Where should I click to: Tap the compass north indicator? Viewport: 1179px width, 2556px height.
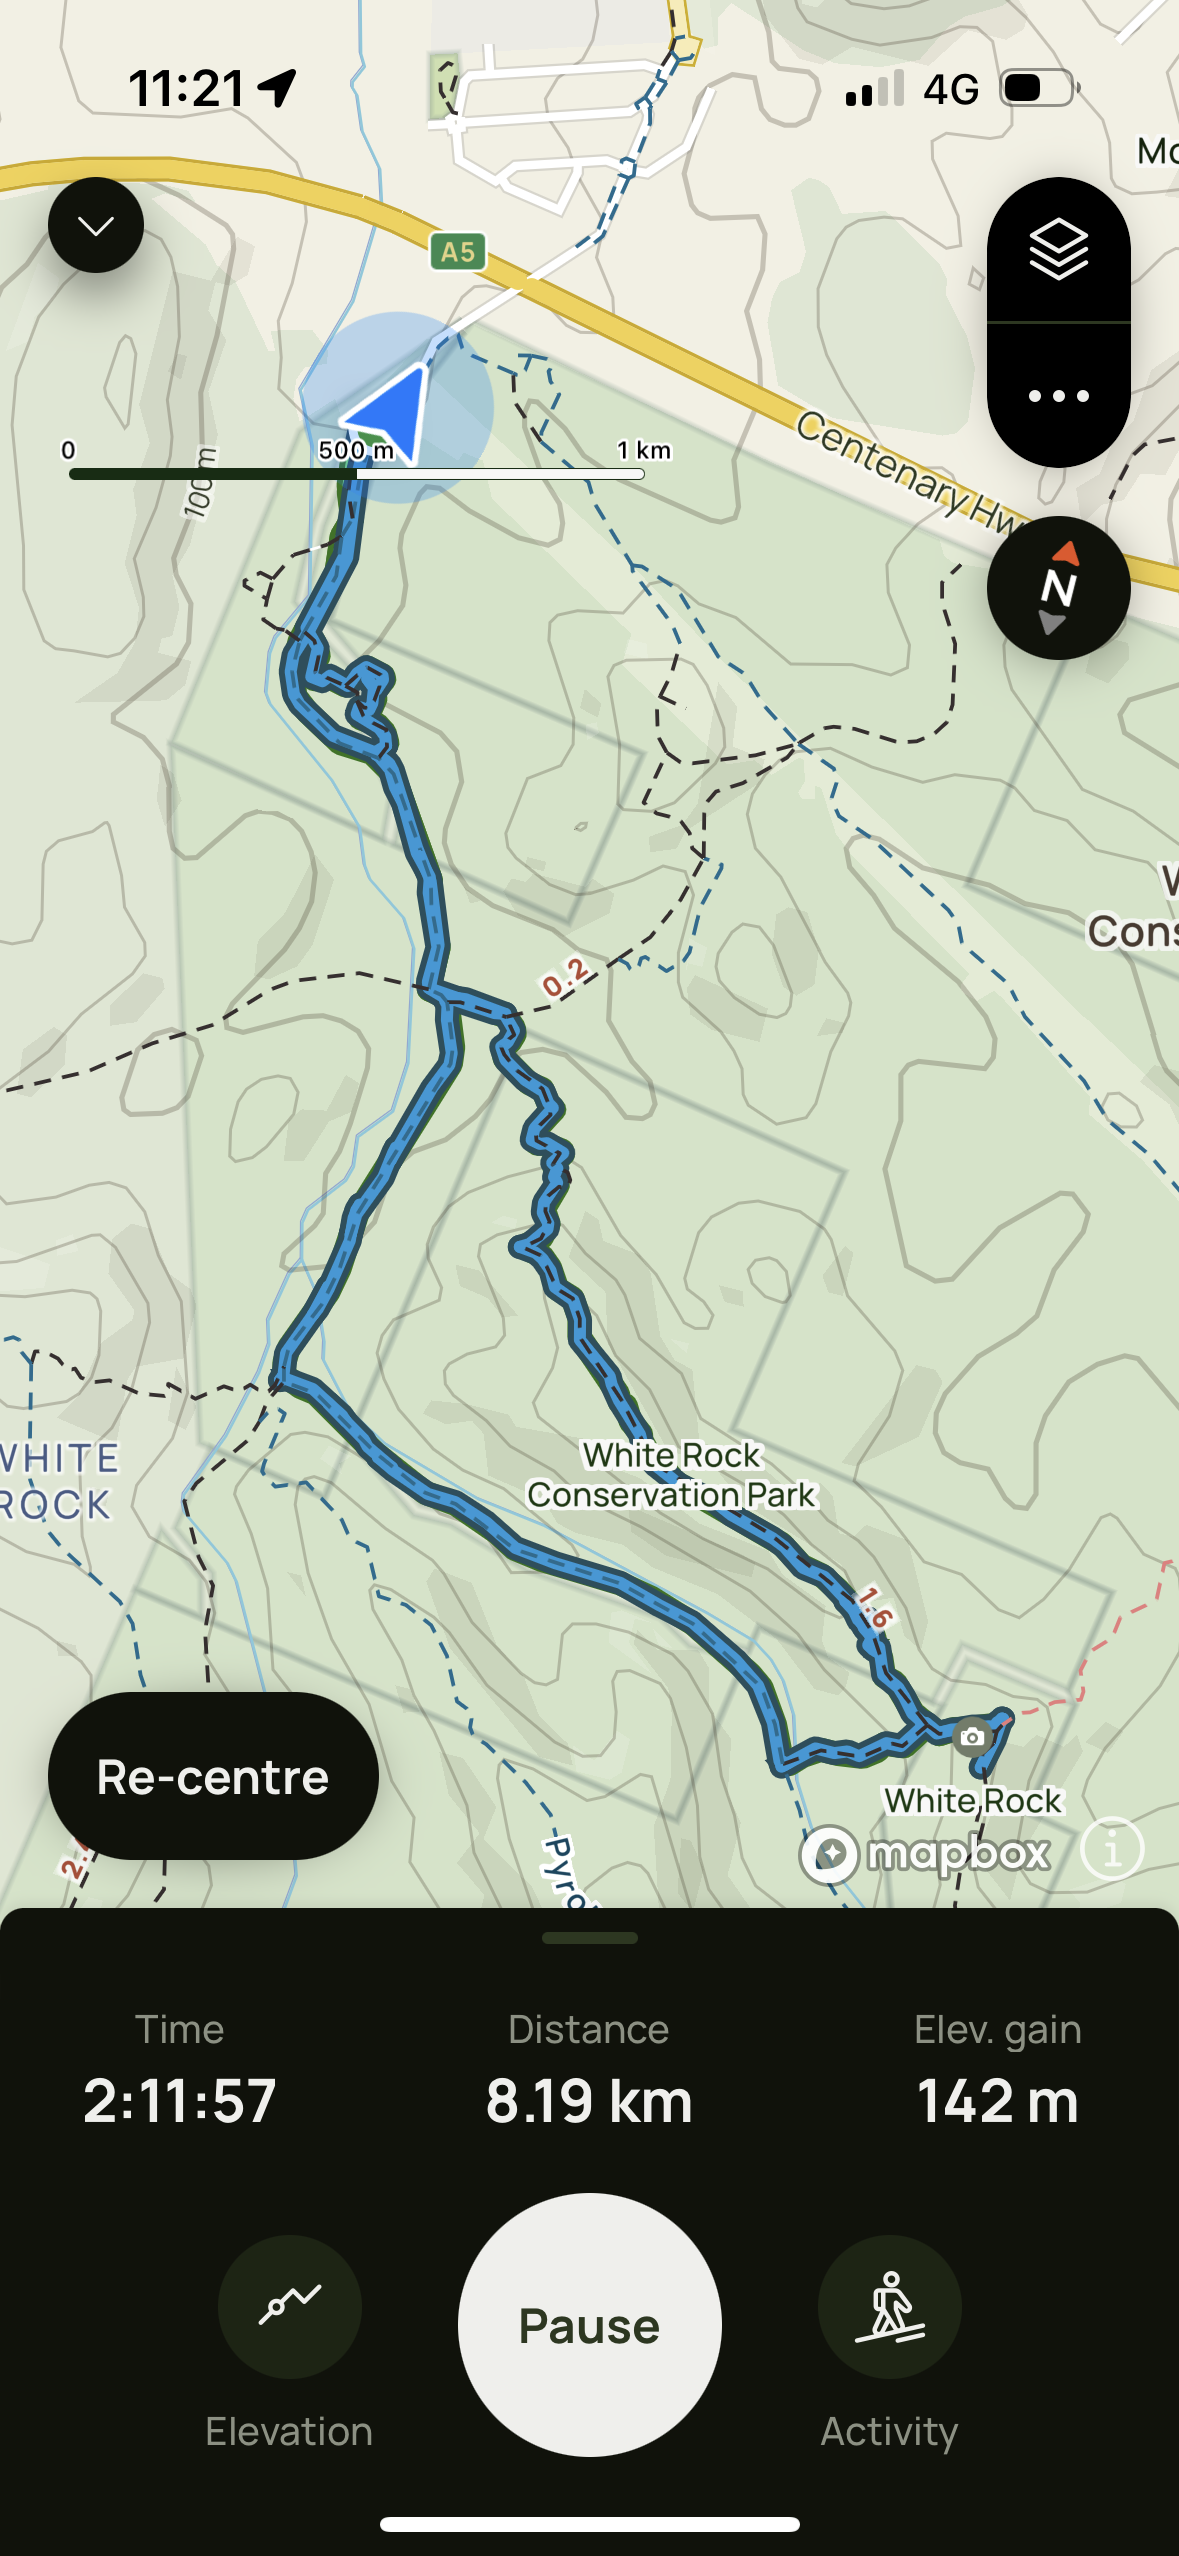pos(1058,588)
